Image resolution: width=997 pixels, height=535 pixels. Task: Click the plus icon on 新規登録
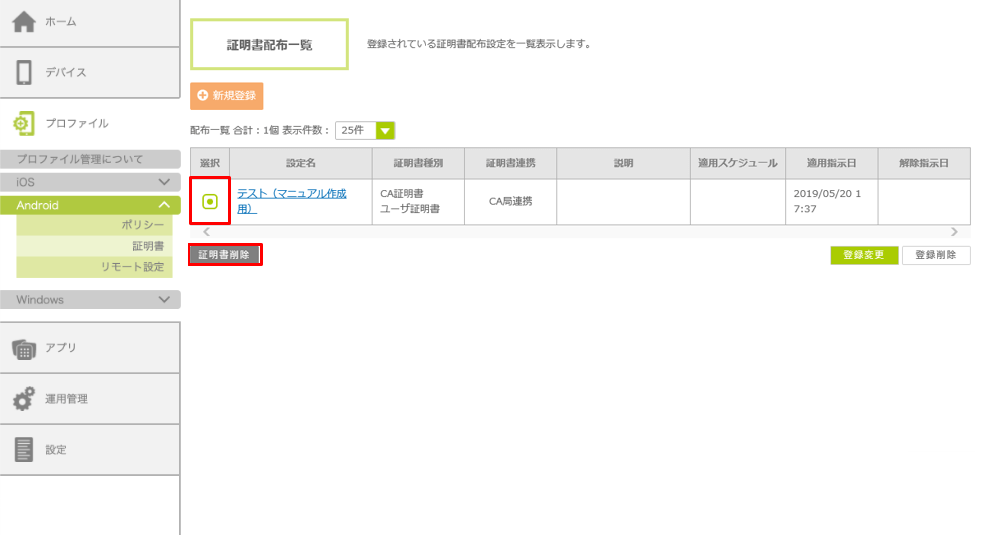coord(202,95)
